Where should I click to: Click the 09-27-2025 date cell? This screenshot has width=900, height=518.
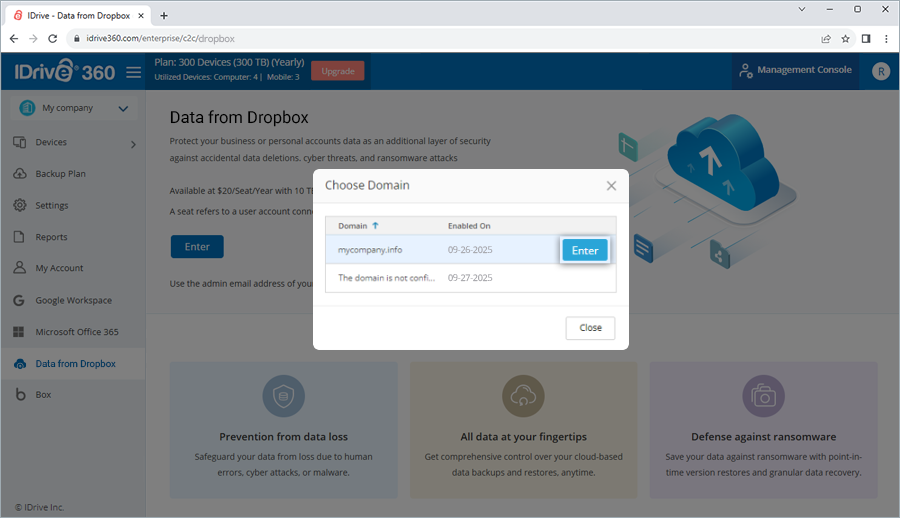(470, 278)
